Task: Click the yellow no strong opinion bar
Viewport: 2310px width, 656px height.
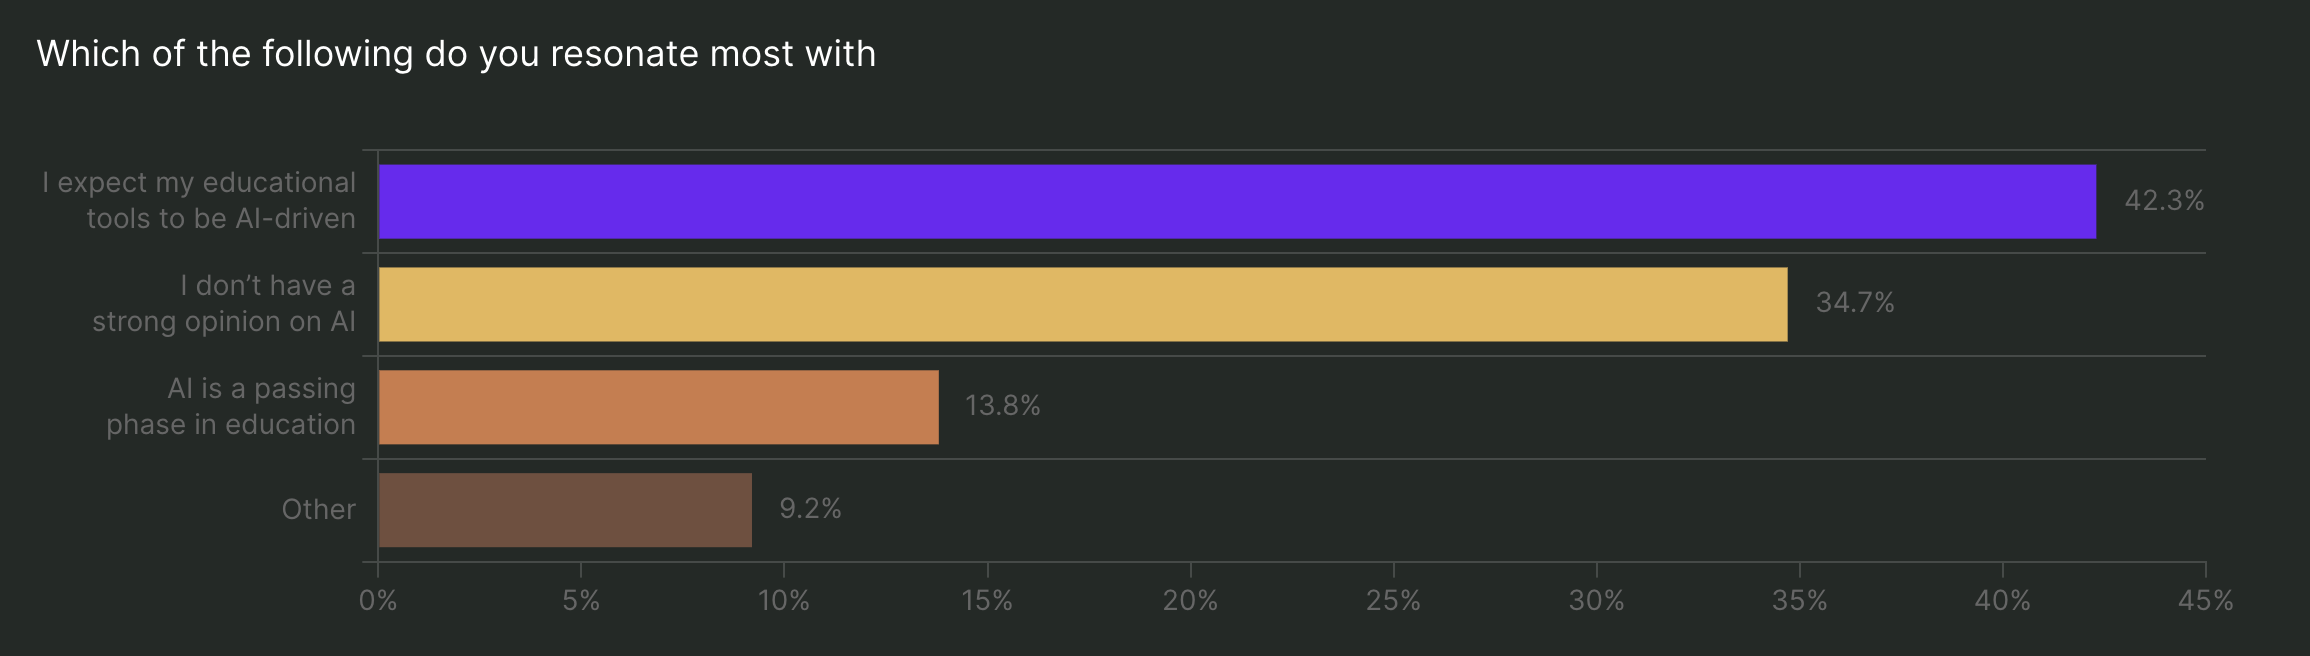Action: 1083,304
